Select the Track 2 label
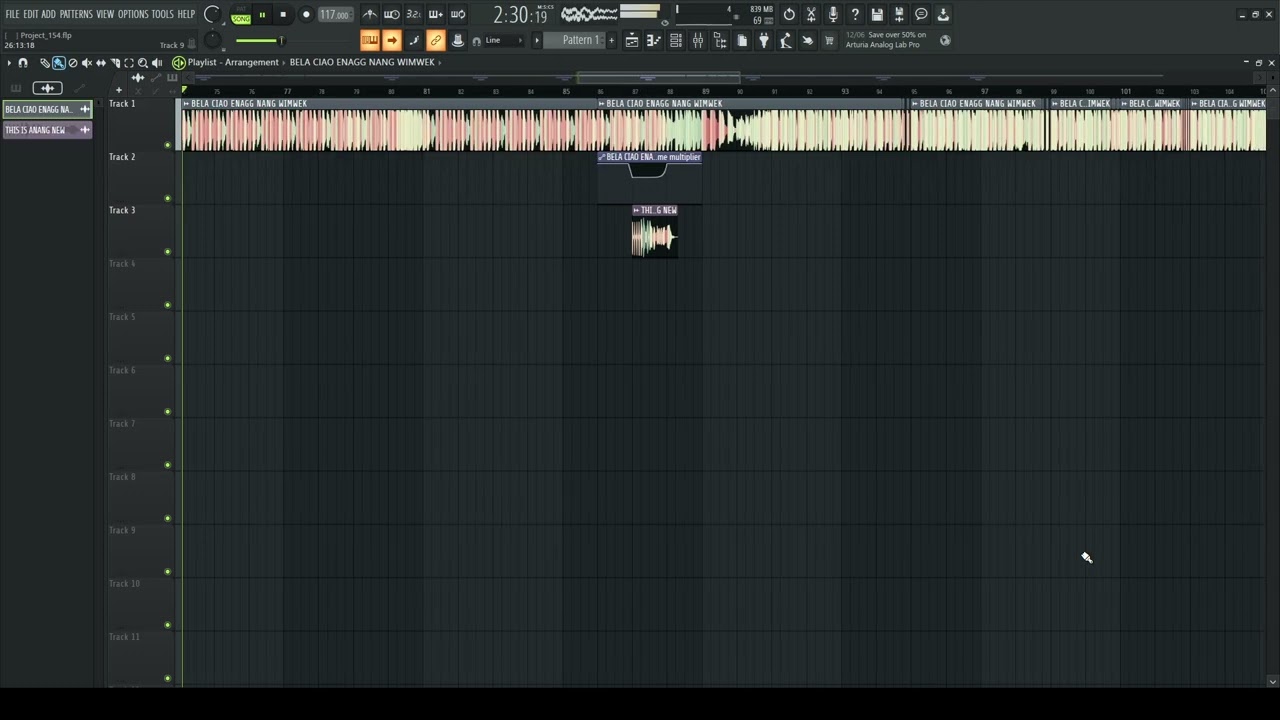Viewport: 1280px width, 720px height. point(122,157)
